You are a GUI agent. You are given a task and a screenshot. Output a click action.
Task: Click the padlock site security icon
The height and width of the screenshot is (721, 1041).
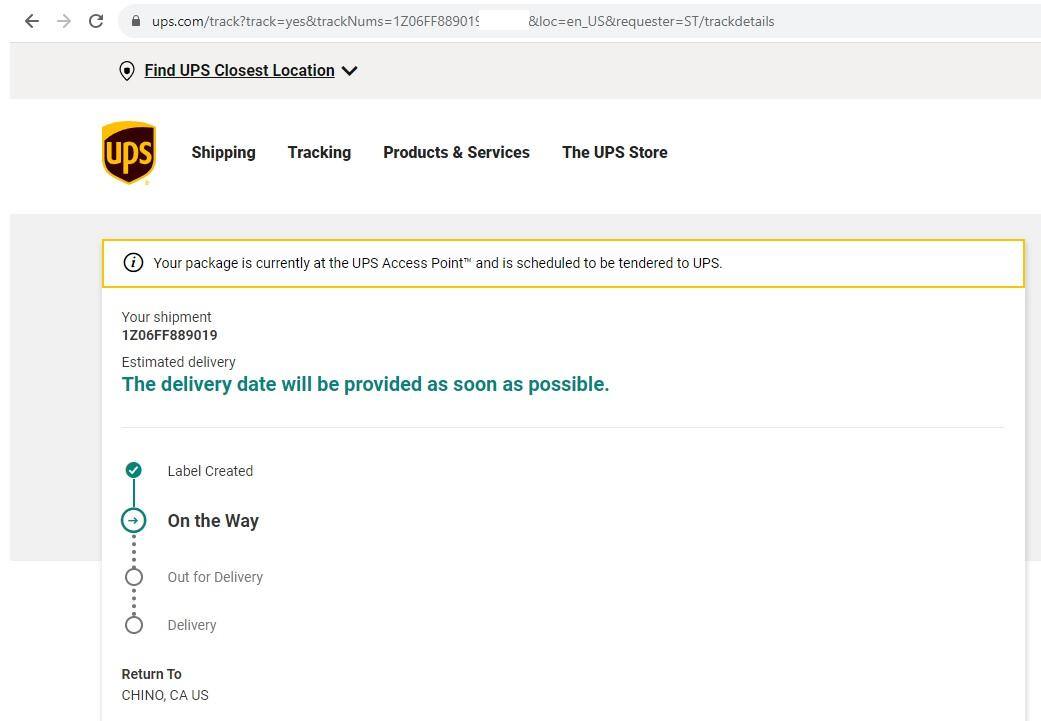135,21
